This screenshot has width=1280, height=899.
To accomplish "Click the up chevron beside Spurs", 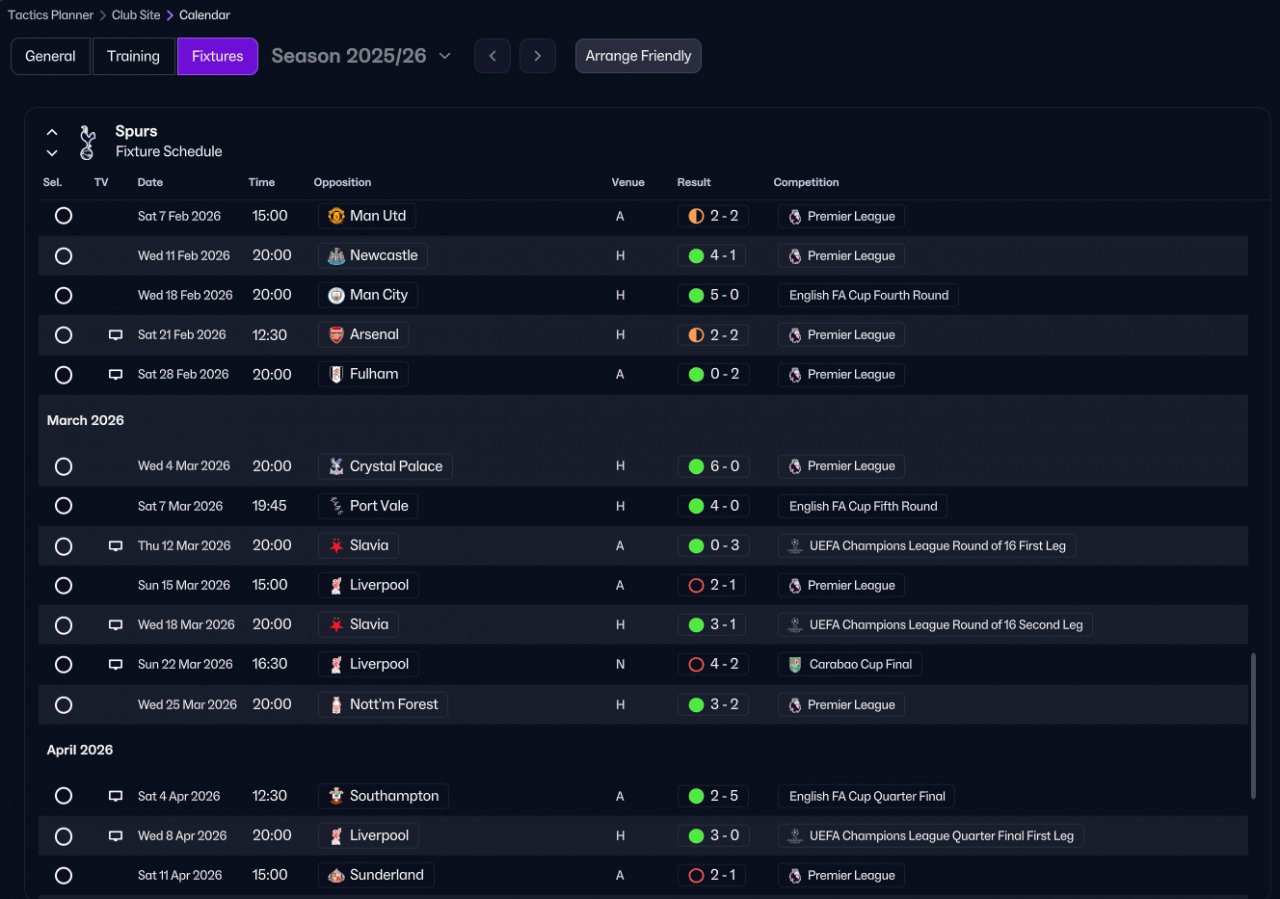I will point(52,132).
